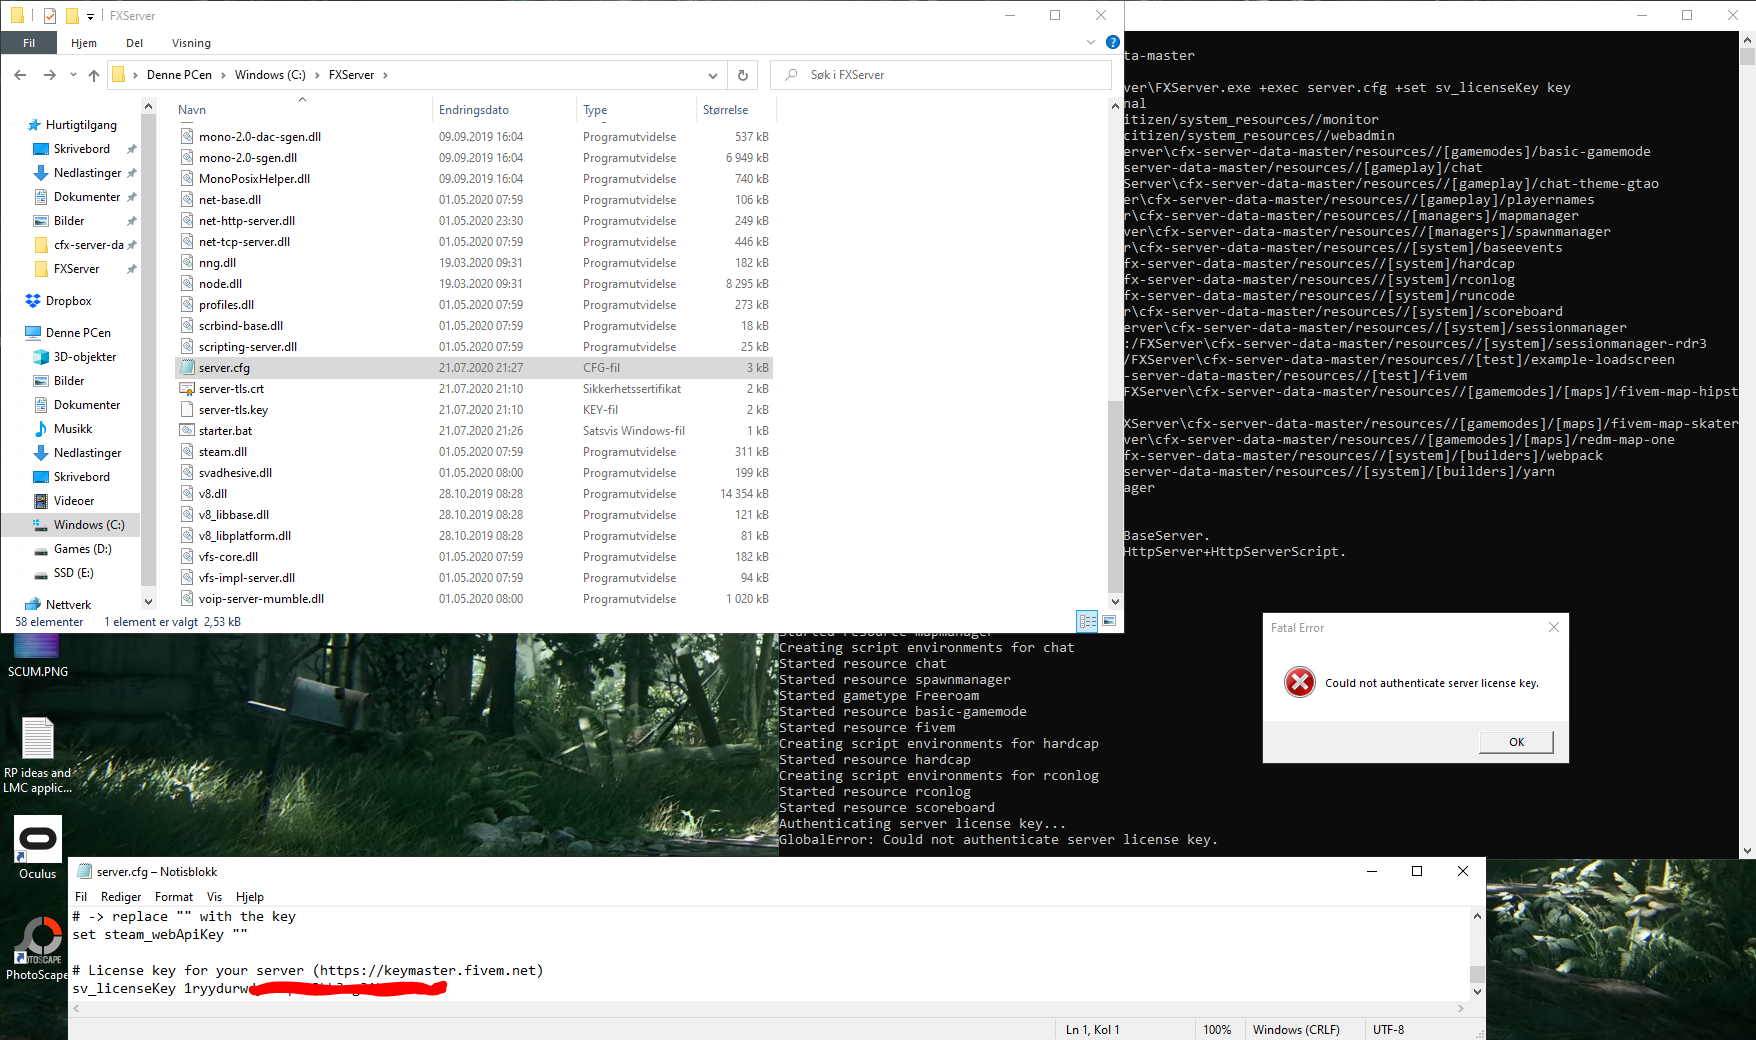Select Videoer in the navigation pane
1756x1040 pixels.
[74, 501]
